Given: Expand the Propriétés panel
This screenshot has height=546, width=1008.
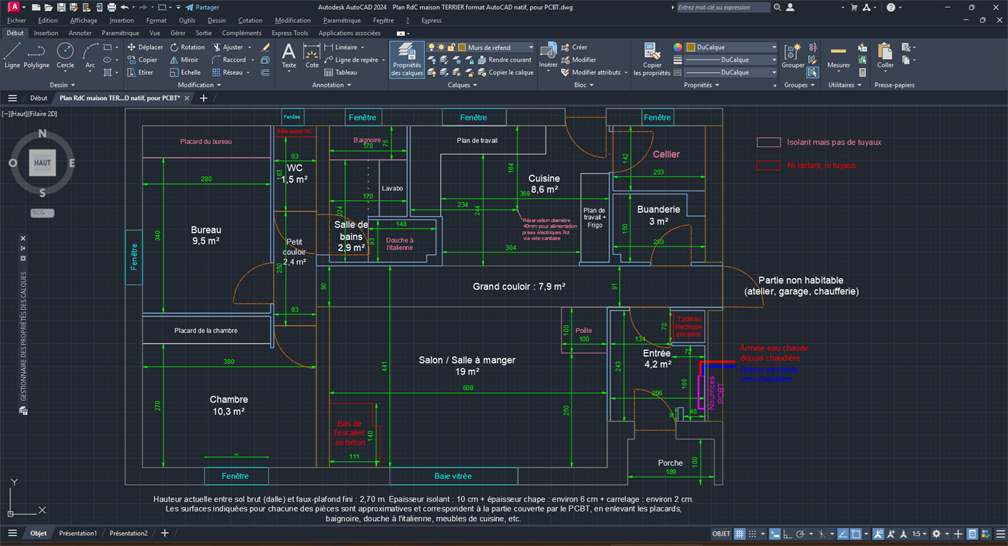Looking at the screenshot, I should 701,85.
